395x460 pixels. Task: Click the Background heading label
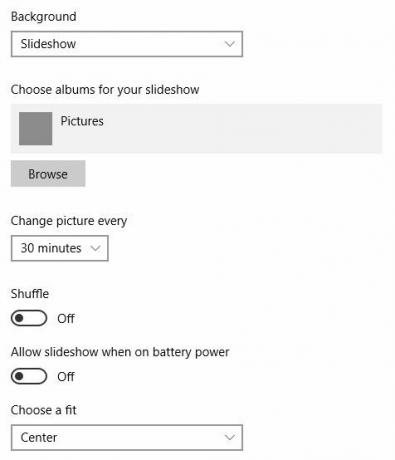(44, 17)
